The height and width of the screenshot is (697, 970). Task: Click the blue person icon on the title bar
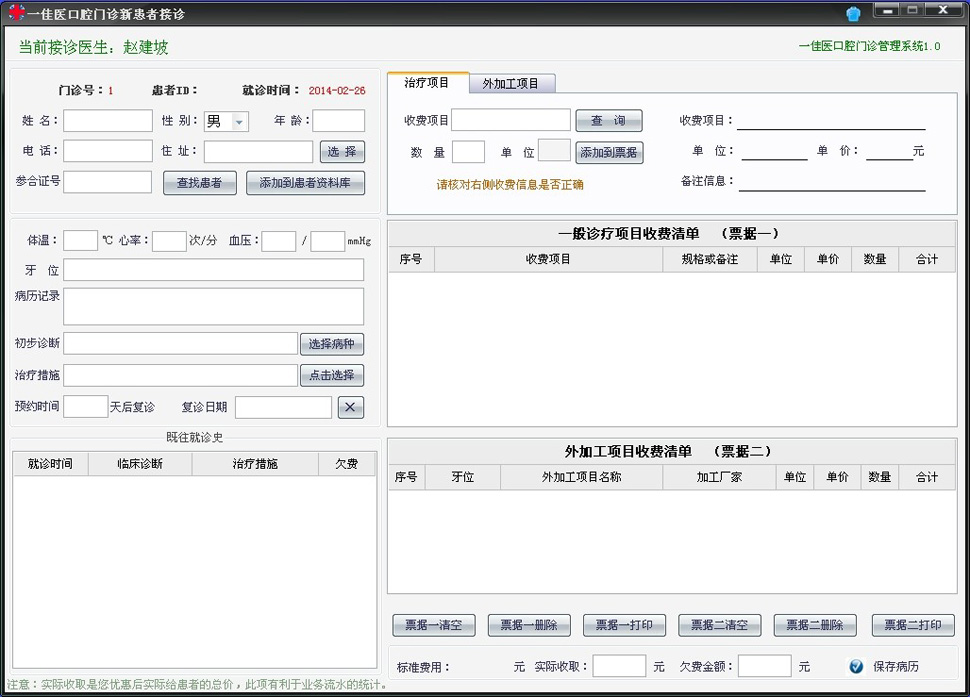pyautogui.click(x=853, y=13)
